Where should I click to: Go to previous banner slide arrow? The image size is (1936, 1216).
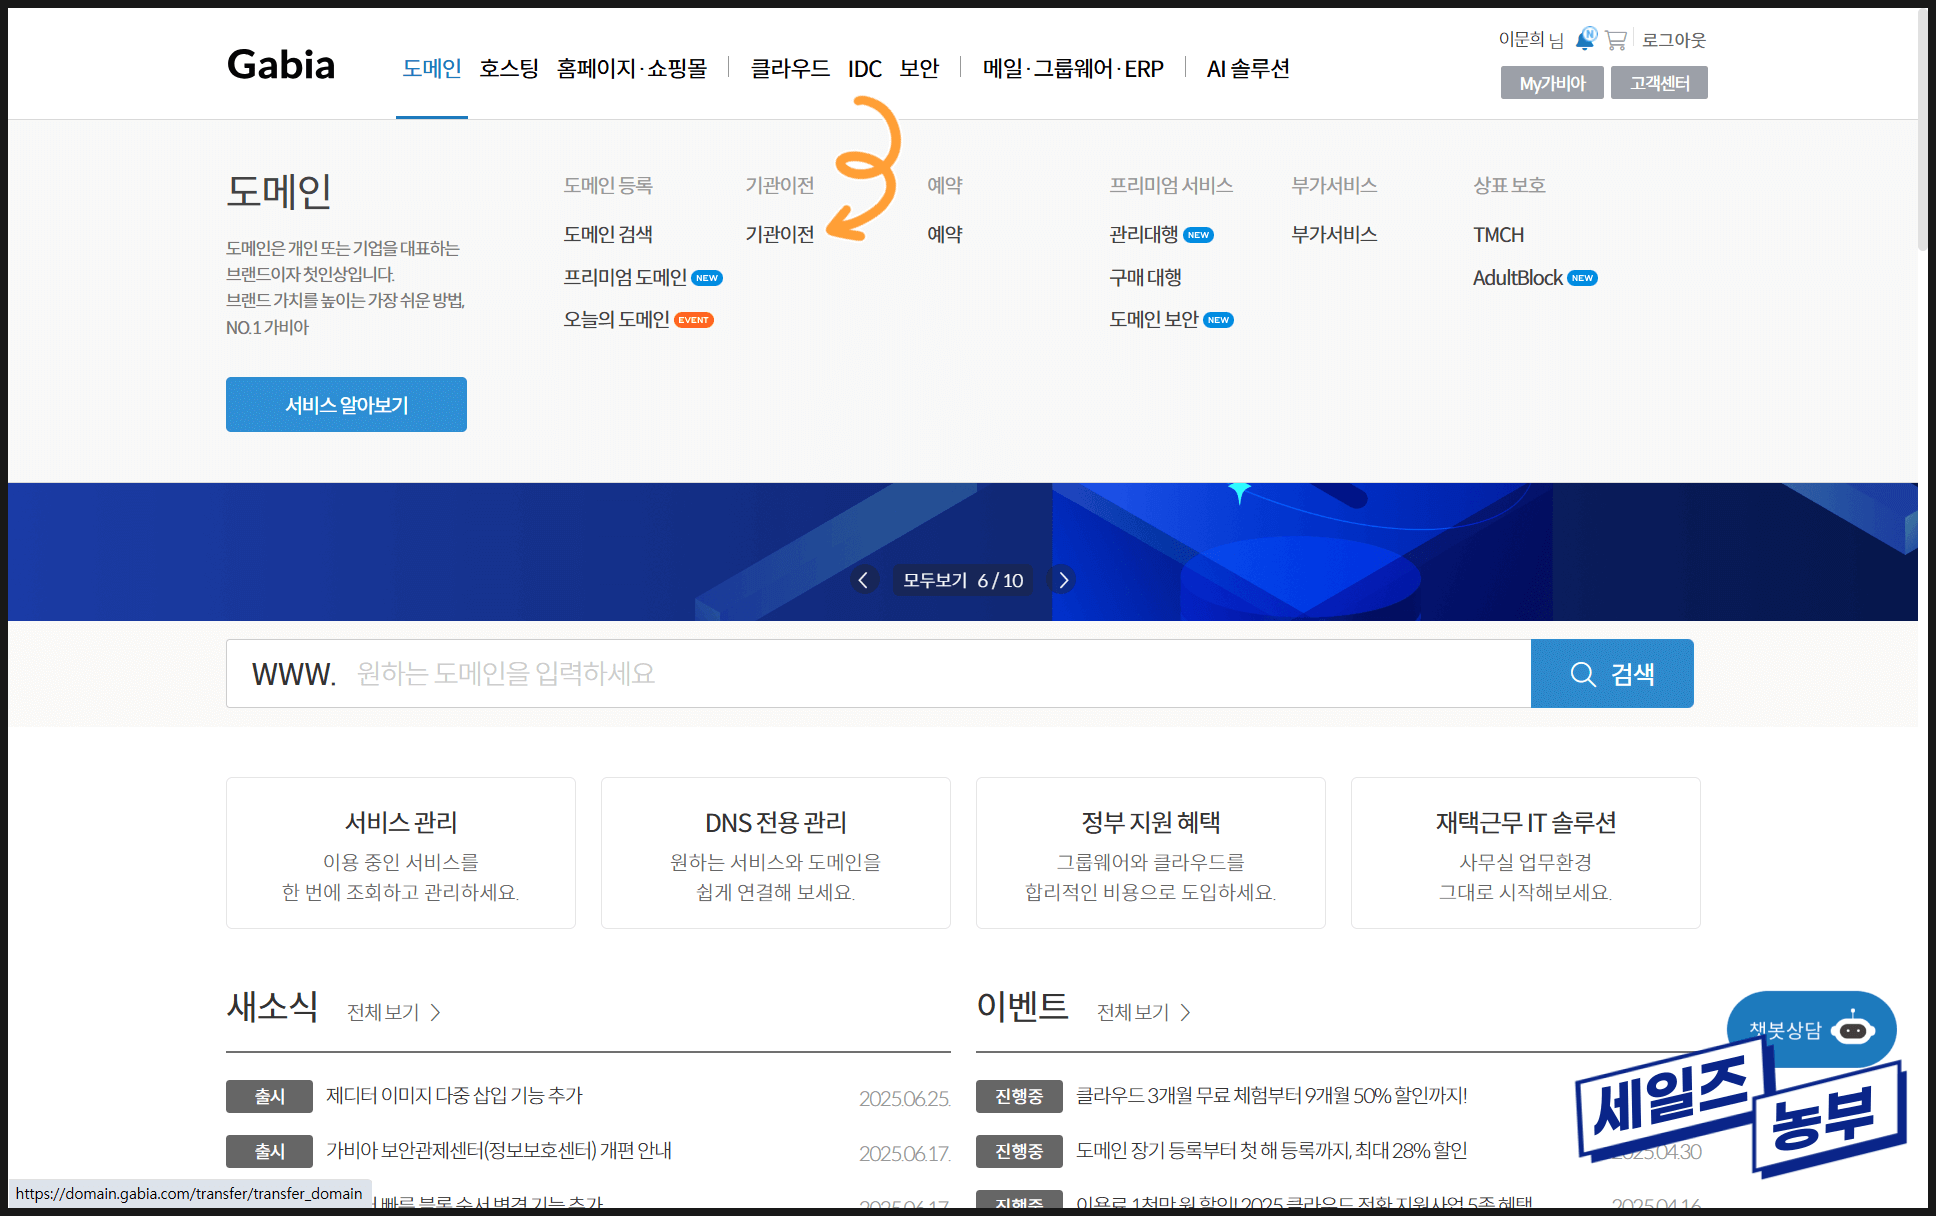(x=863, y=580)
